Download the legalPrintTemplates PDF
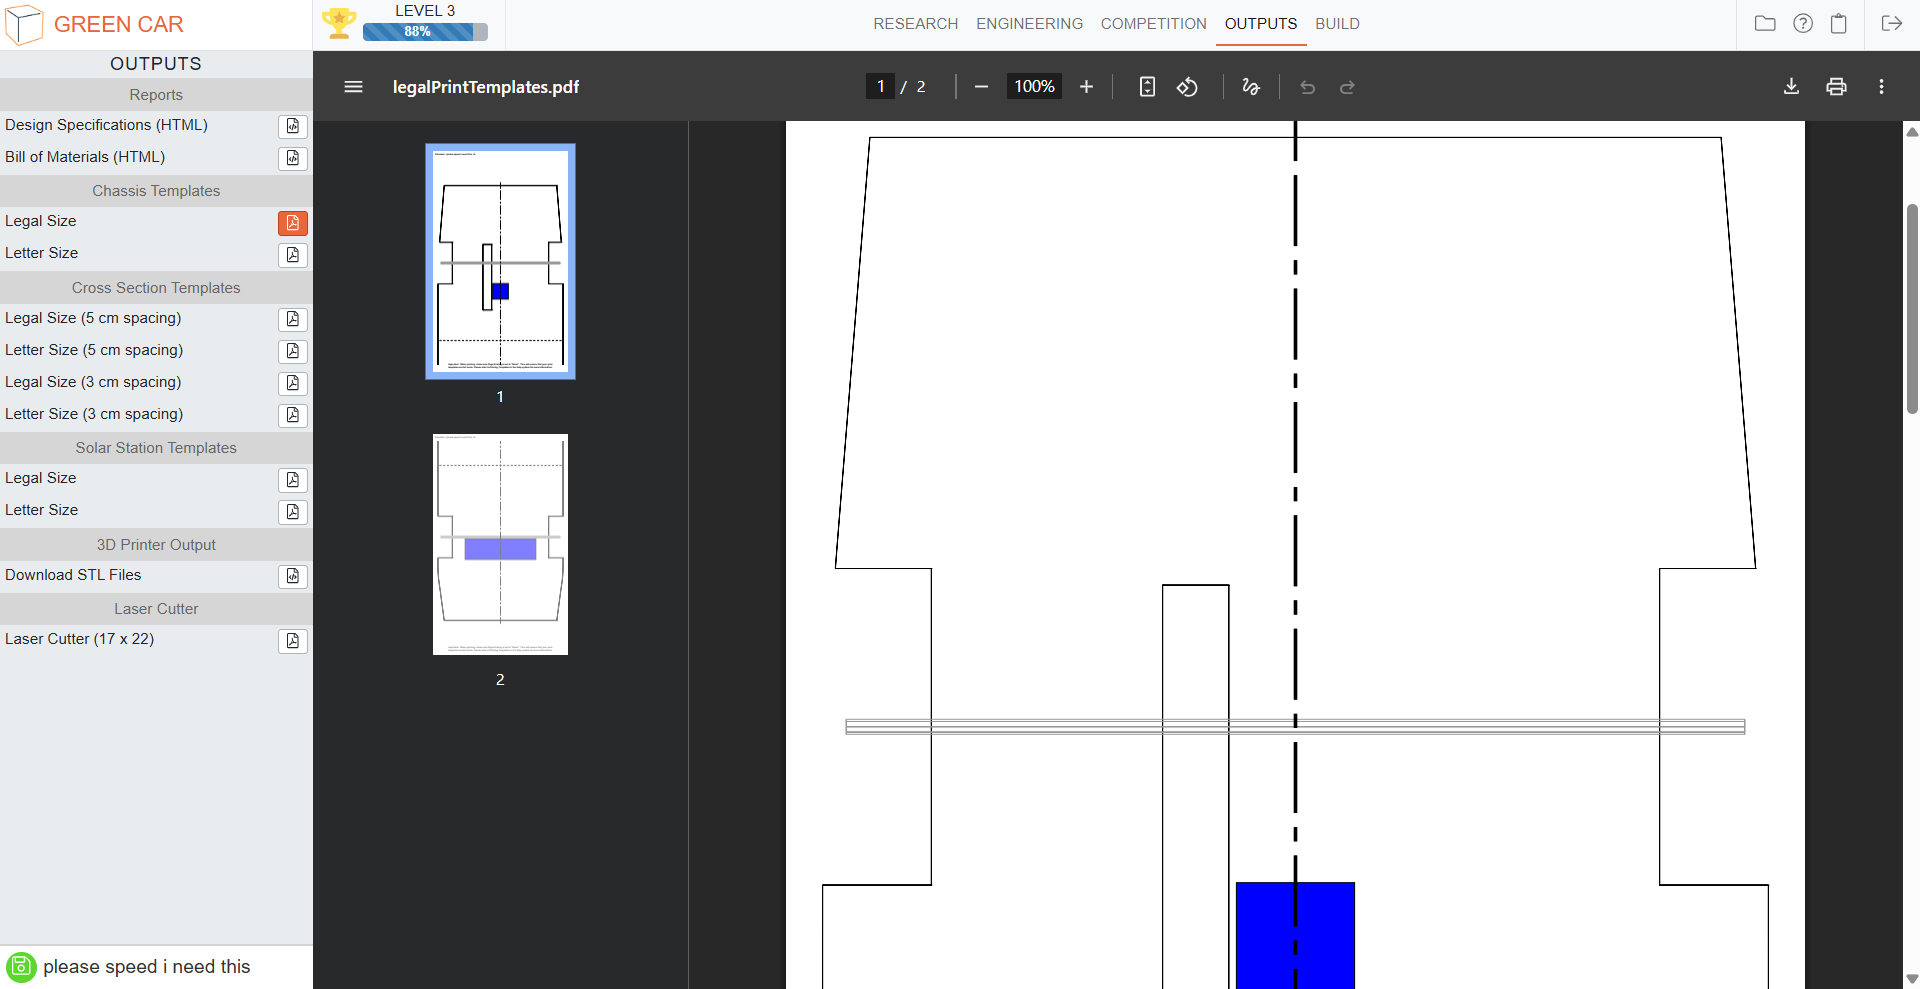The width and height of the screenshot is (1920, 989). (1791, 87)
